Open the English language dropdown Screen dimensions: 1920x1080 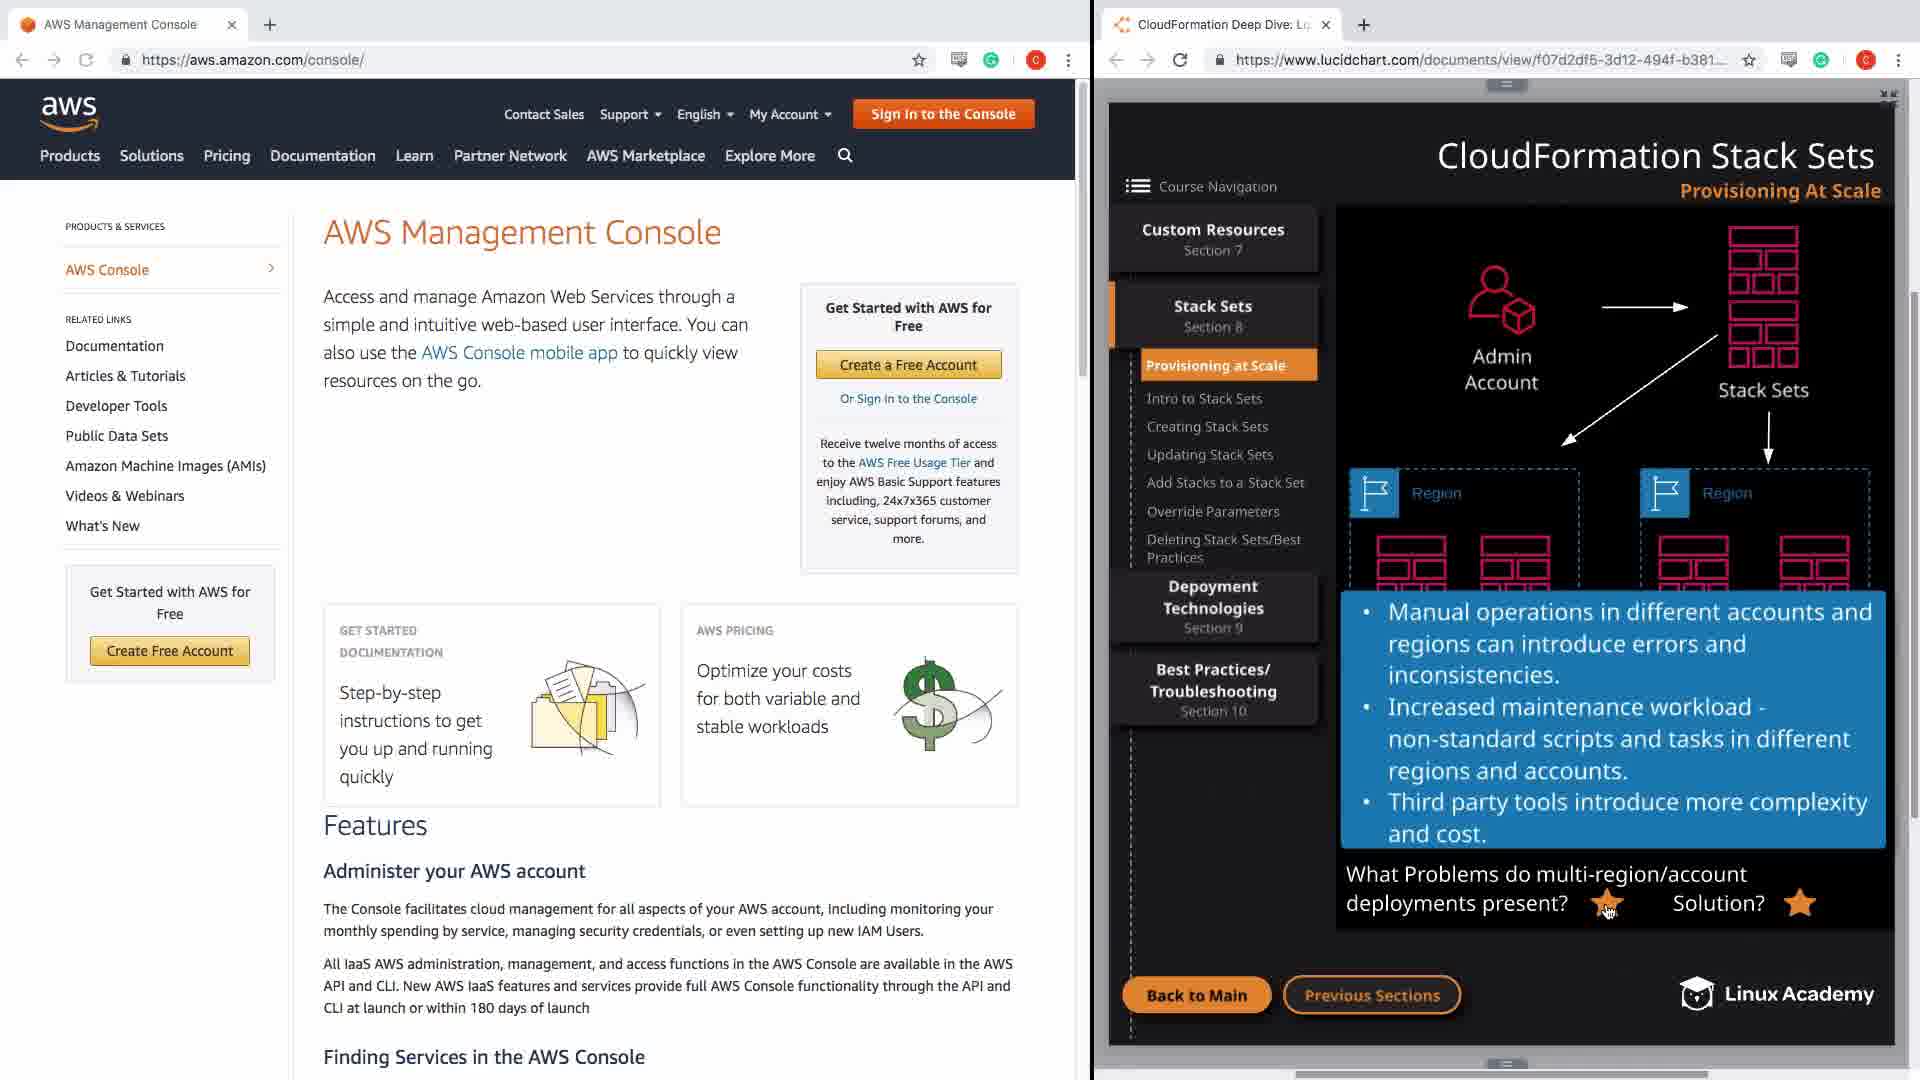[x=705, y=114]
